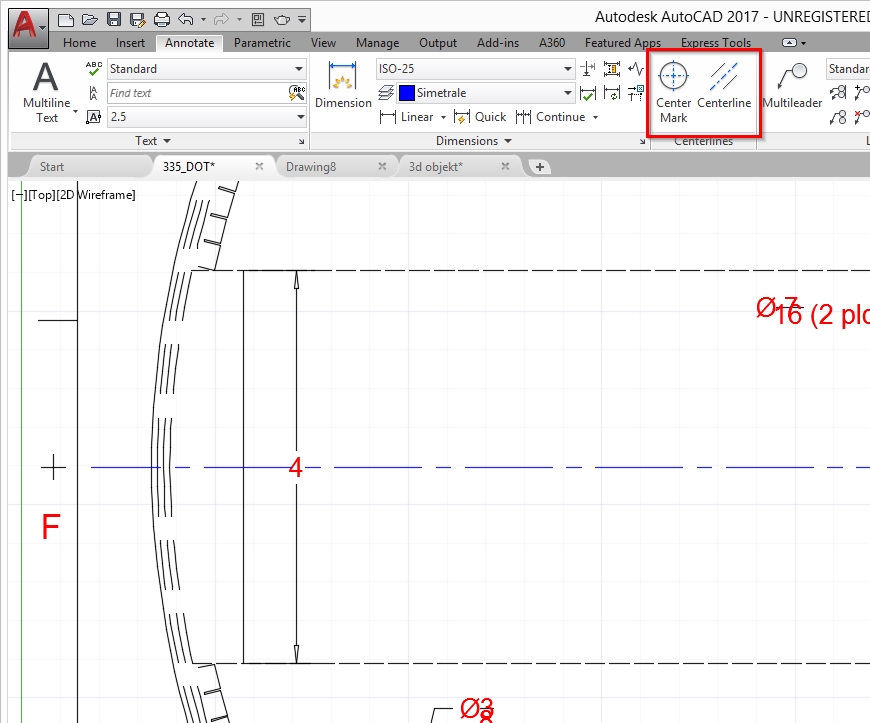Viewport: 870px width, 723px height.
Task: Activate the Centerline tool
Action: pyautogui.click(x=724, y=92)
